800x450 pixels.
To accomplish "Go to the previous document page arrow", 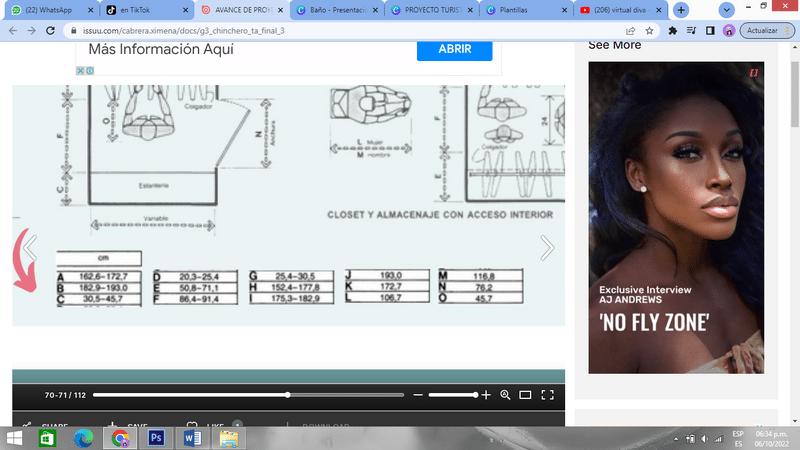I will [30, 248].
